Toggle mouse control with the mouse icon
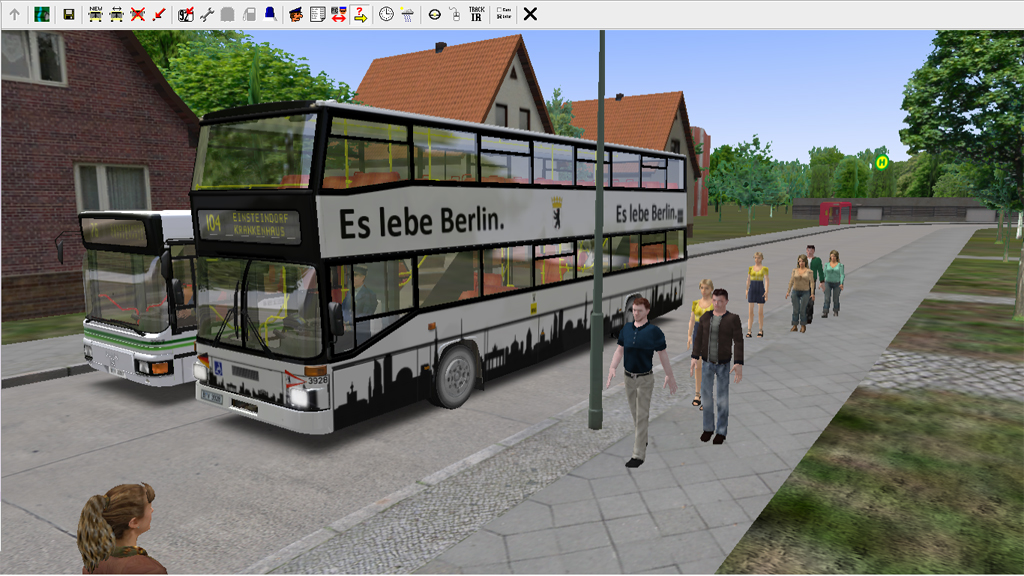Screen dimensions: 1024x576 click(x=455, y=14)
